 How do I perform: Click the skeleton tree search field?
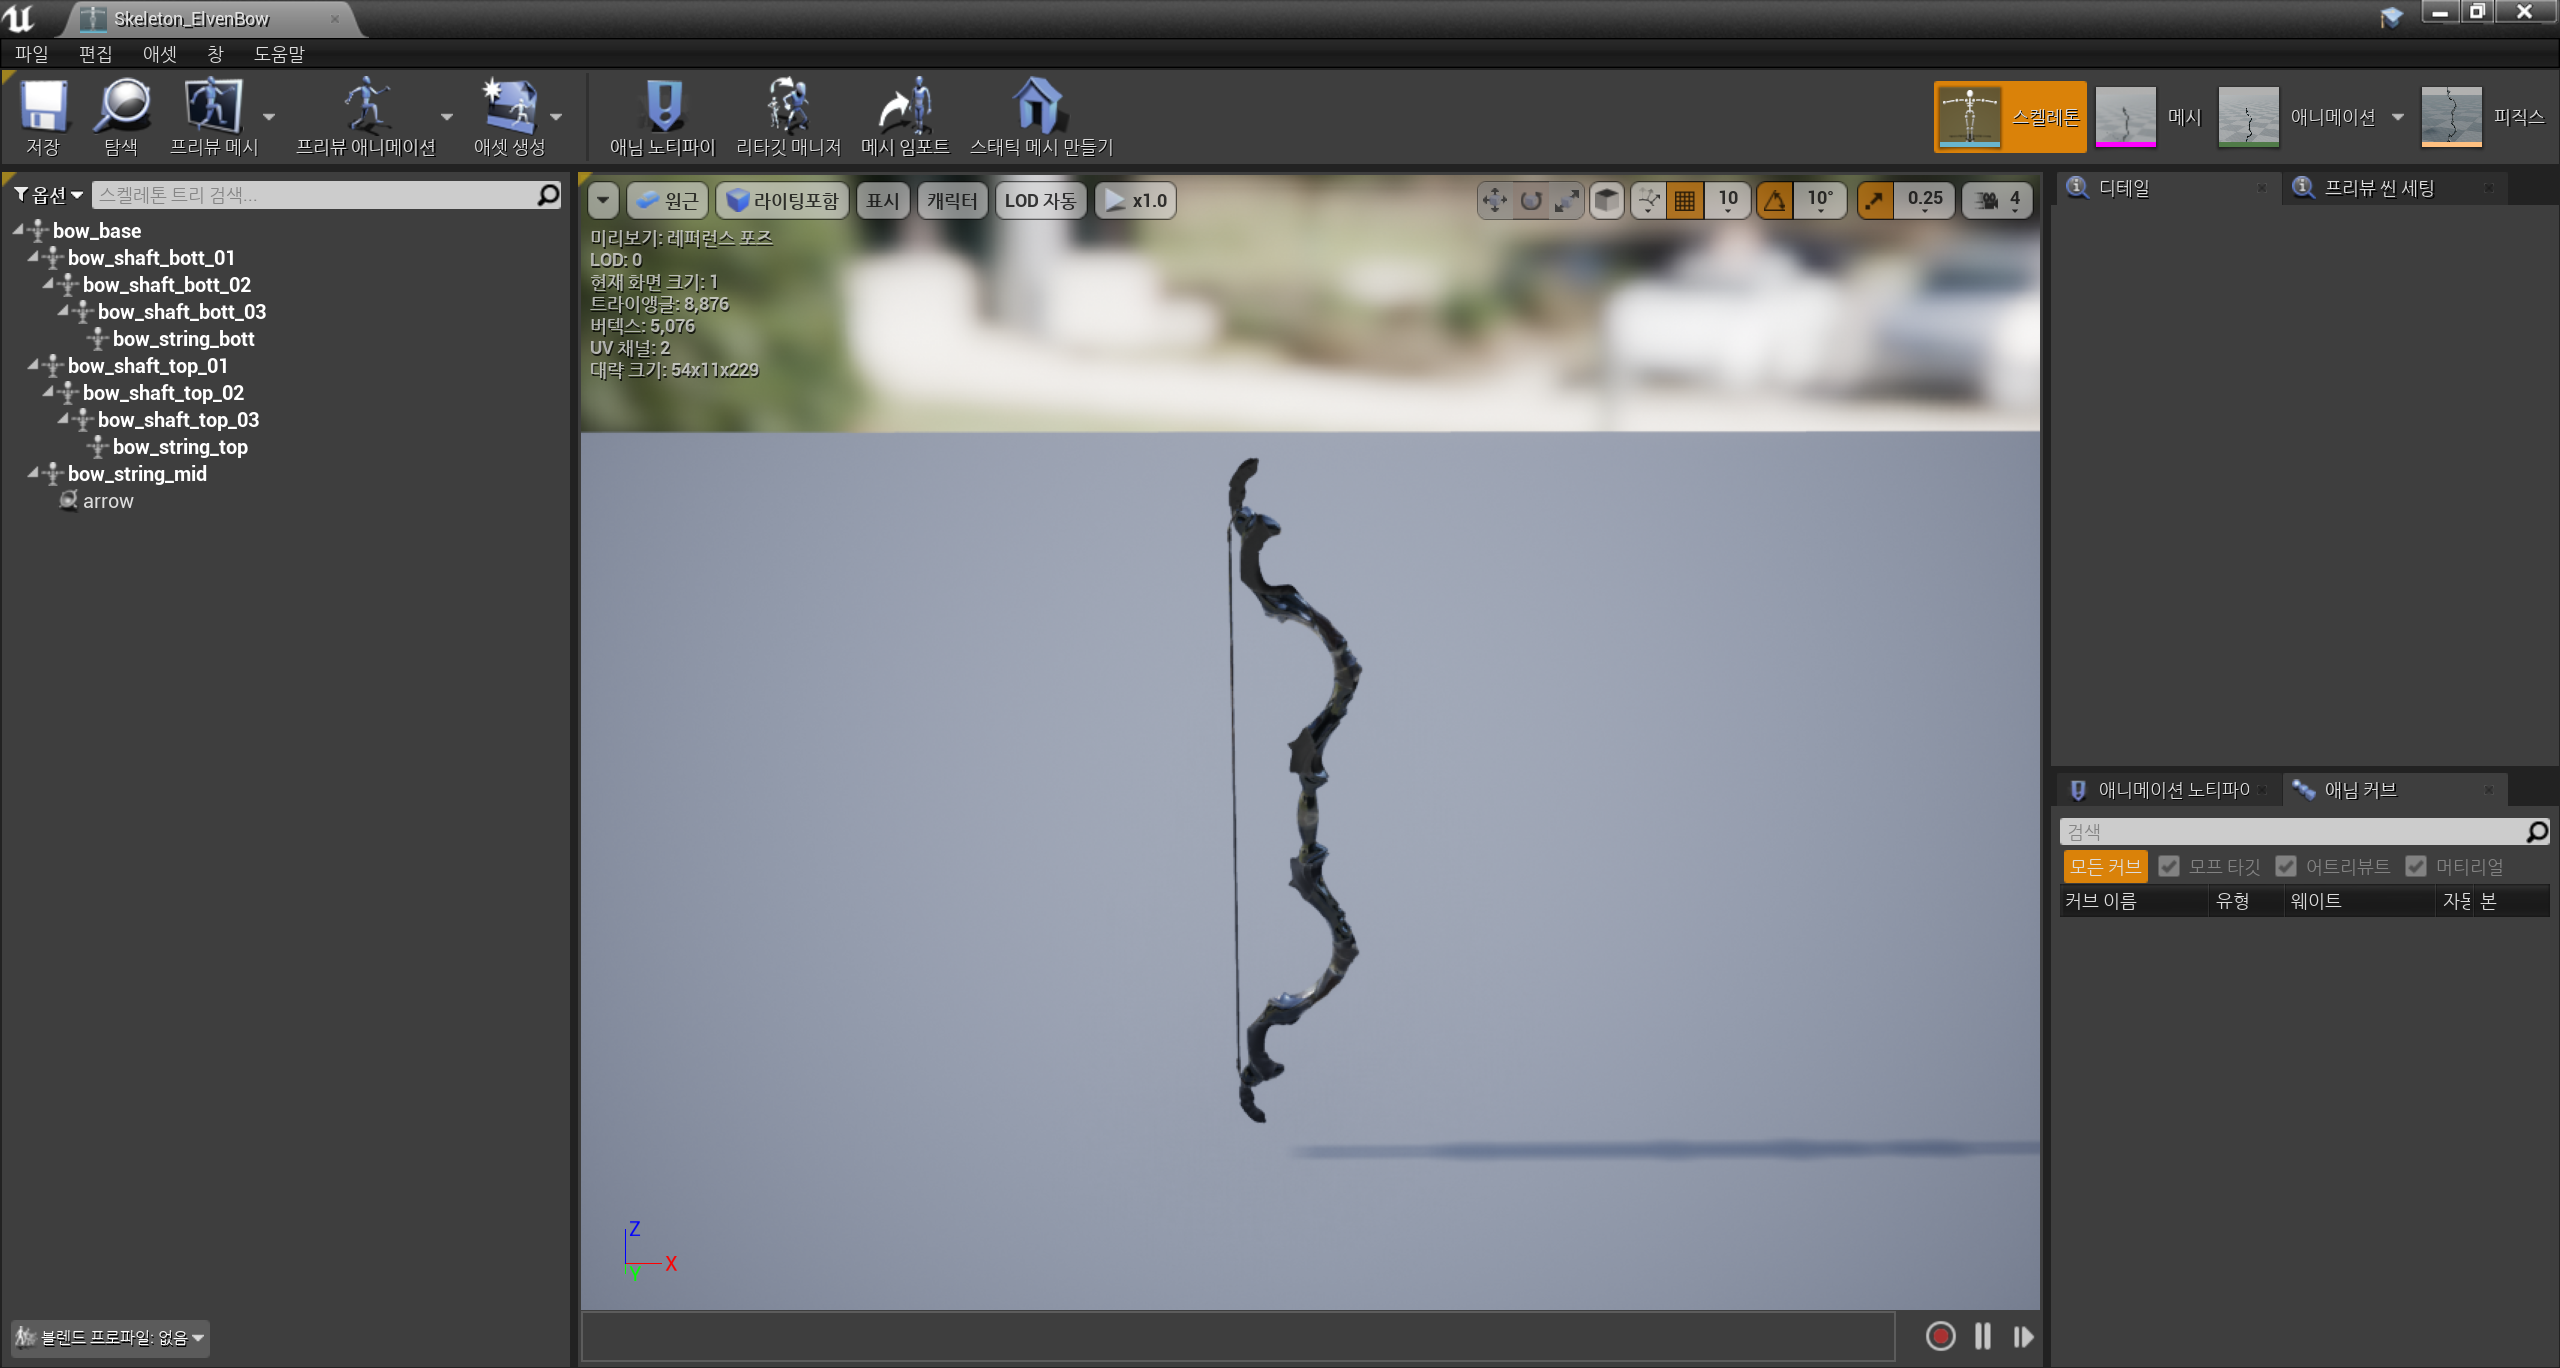(x=315, y=195)
